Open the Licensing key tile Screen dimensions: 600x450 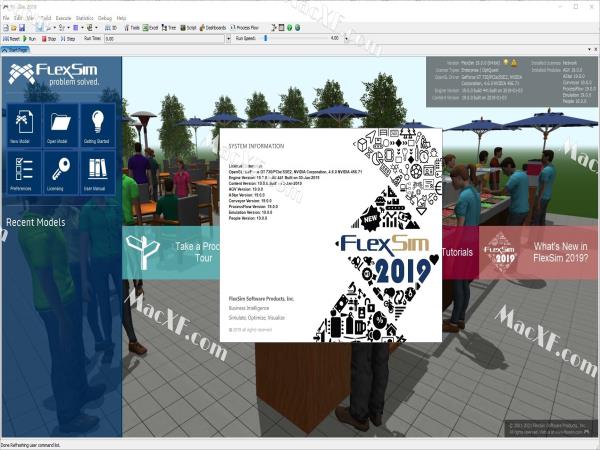coord(60,173)
